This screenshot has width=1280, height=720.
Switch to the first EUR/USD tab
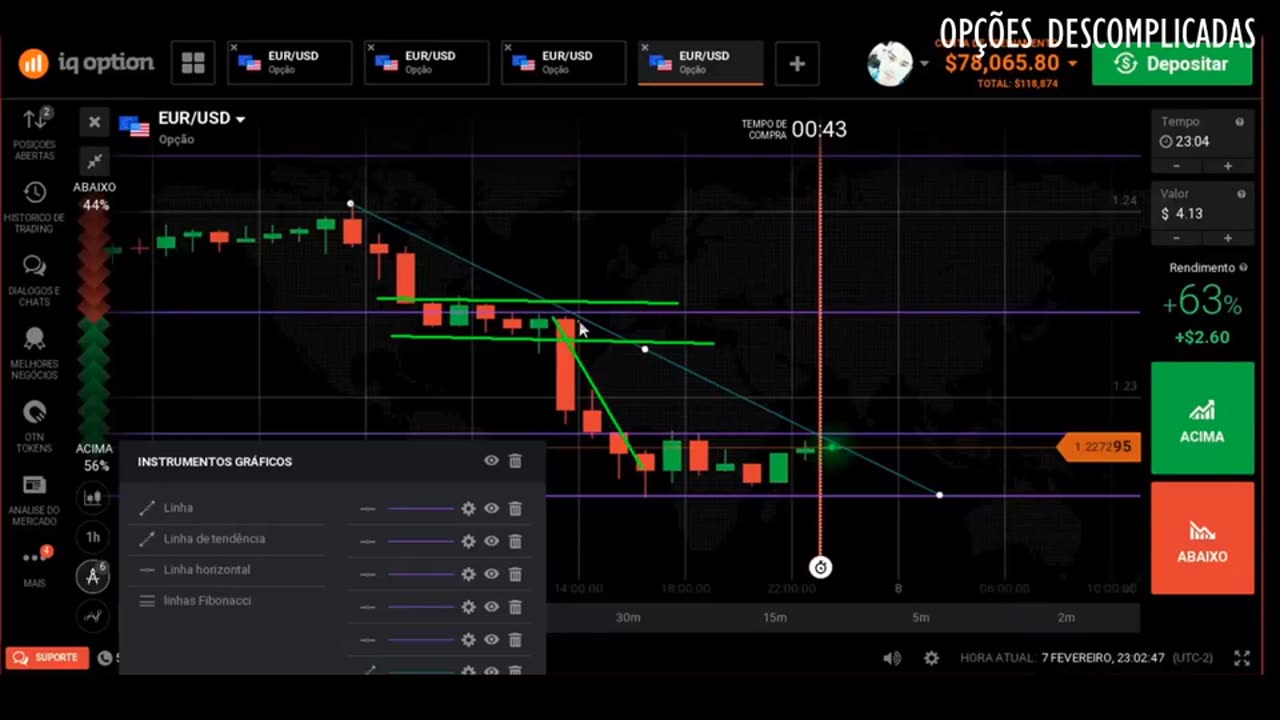pos(290,63)
